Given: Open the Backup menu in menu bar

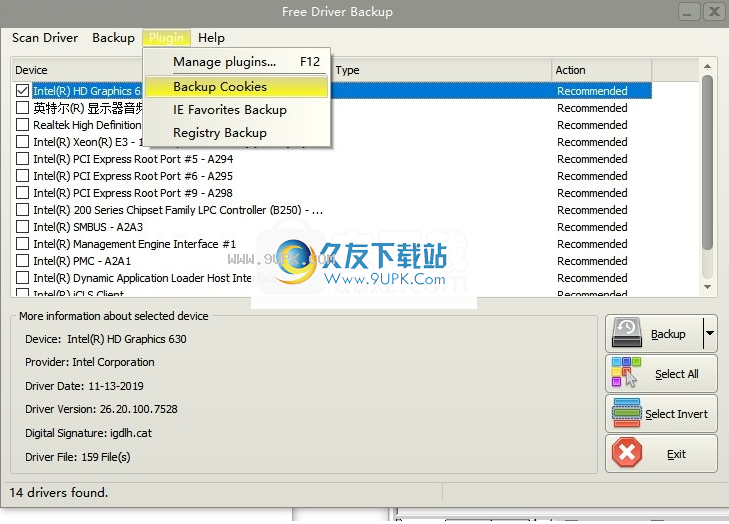Looking at the screenshot, I should pos(113,38).
